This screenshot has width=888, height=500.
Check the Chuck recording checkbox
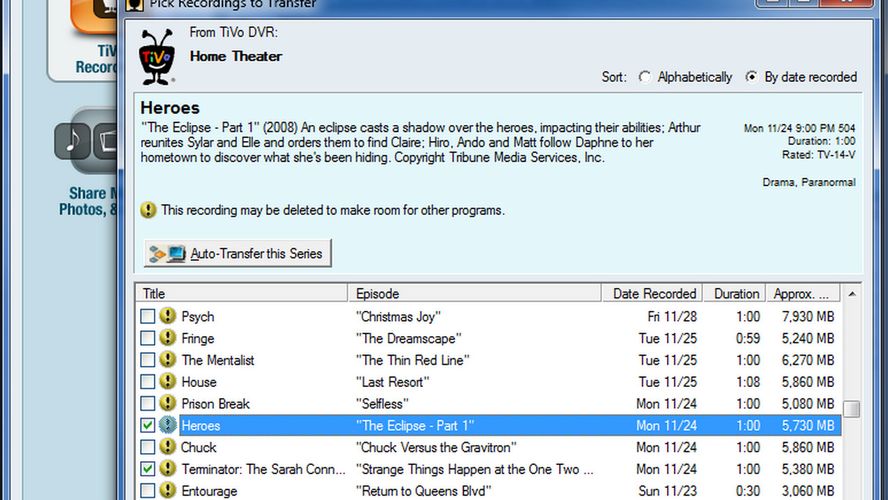(147, 447)
